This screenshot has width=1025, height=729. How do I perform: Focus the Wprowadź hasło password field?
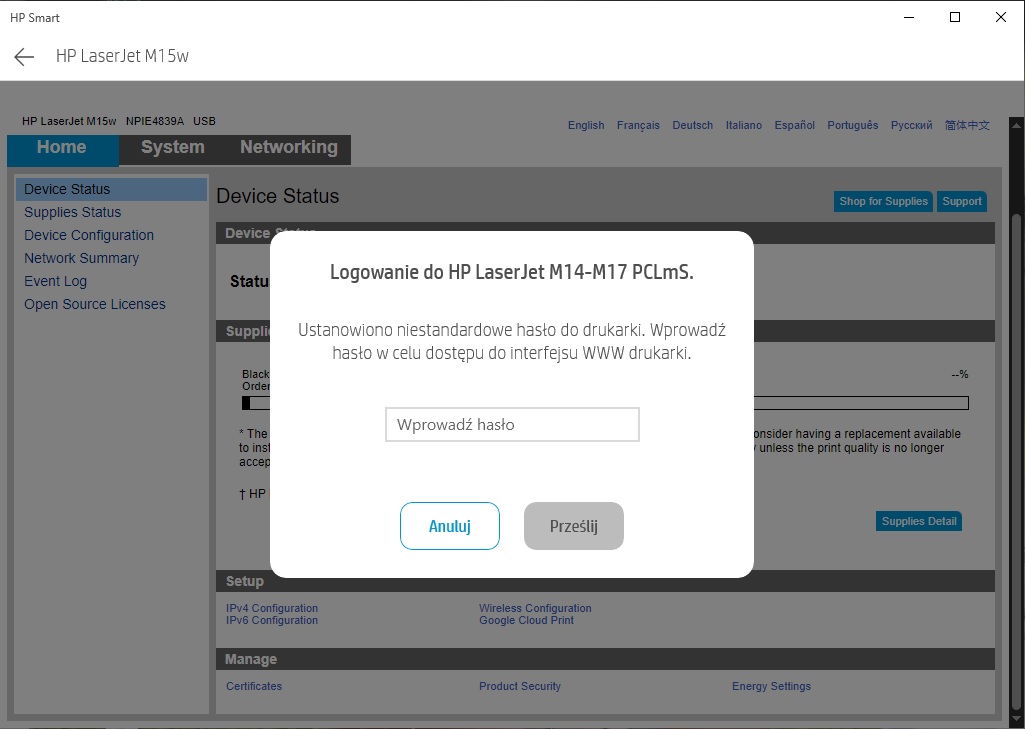(x=512, y=424)
